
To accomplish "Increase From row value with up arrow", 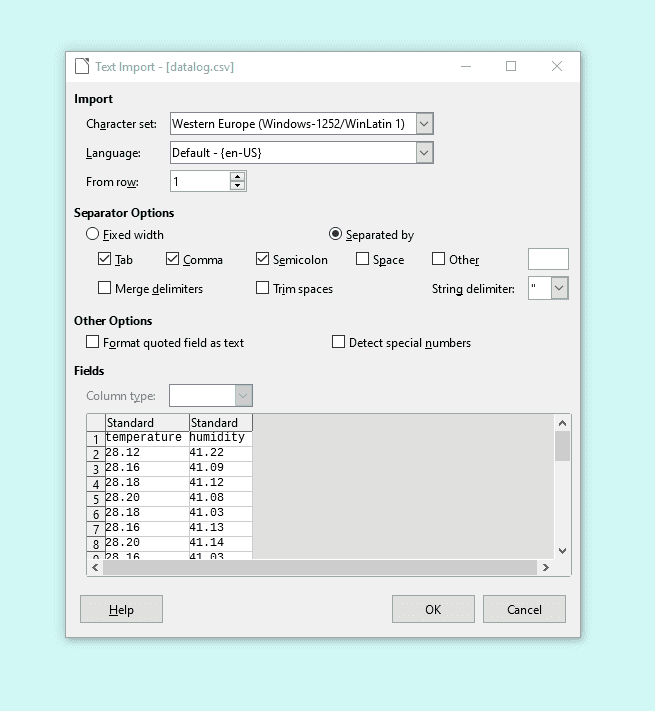I will 237,177.
